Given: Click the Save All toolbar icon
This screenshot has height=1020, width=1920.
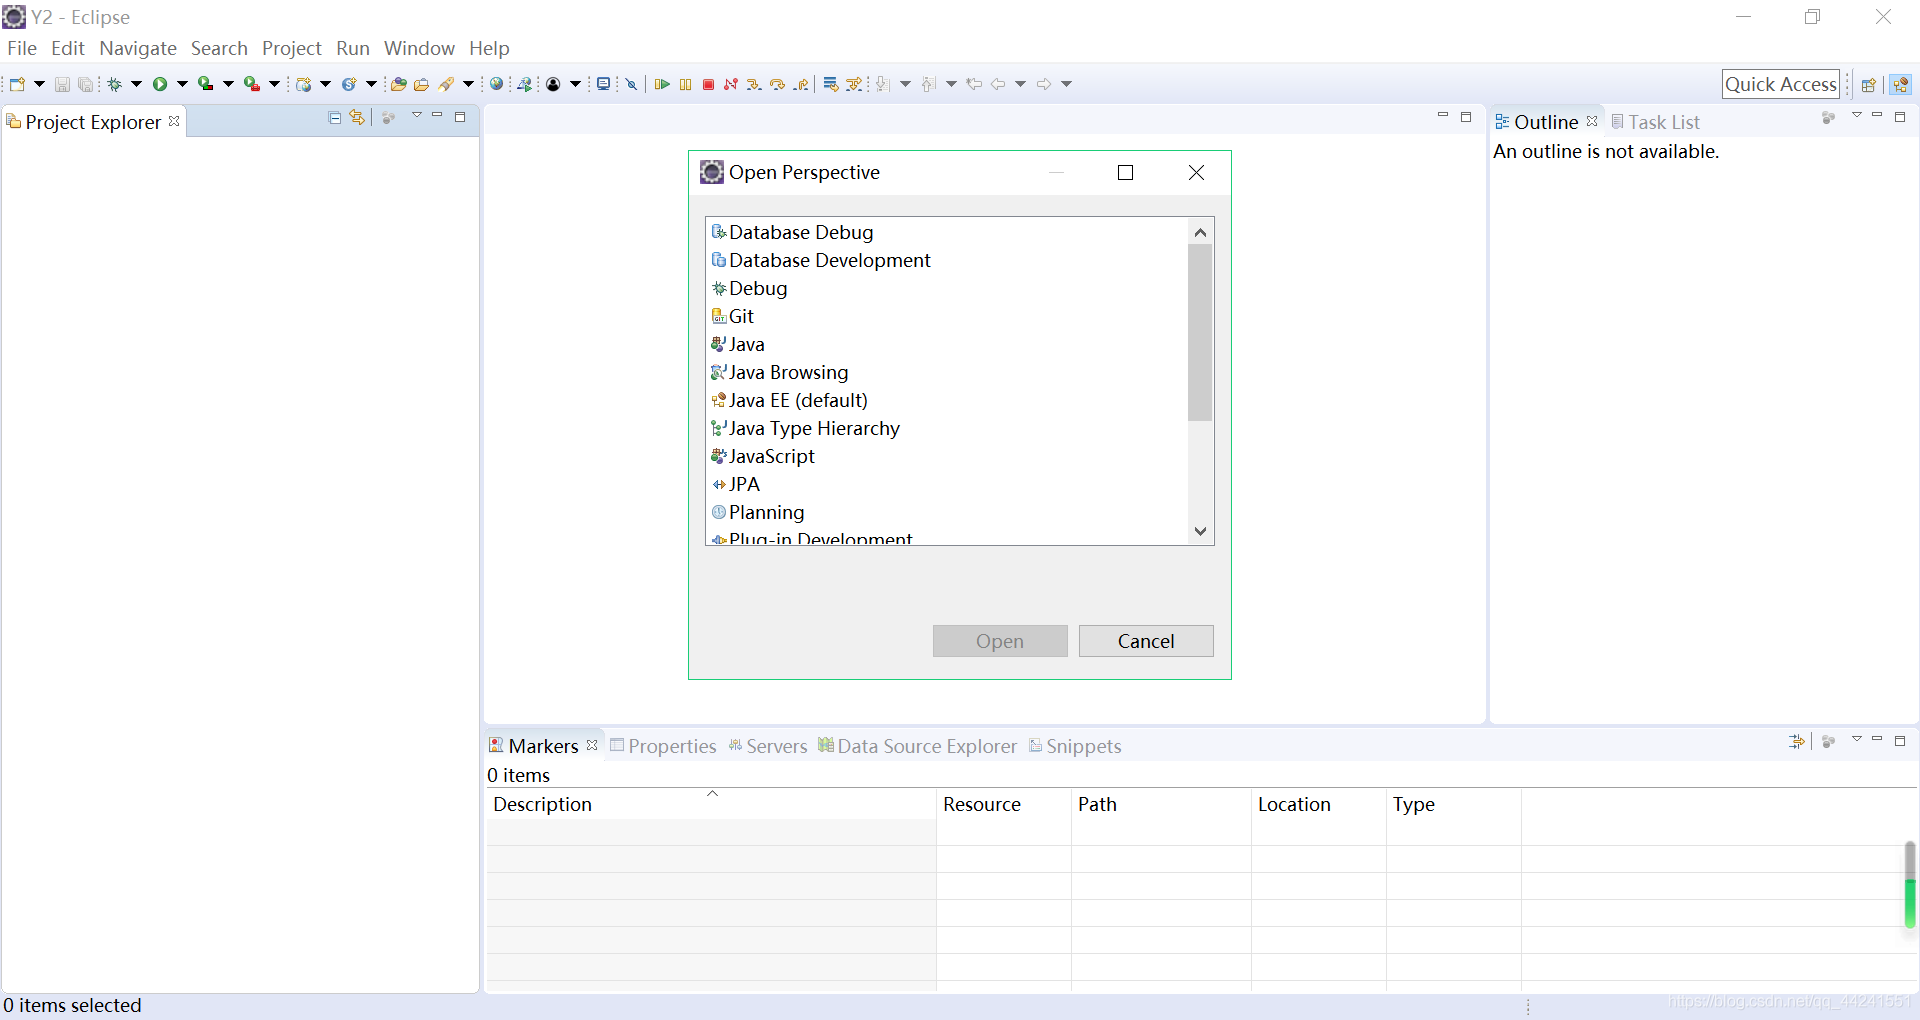Looking at the screenshot, I should (85, 85).
